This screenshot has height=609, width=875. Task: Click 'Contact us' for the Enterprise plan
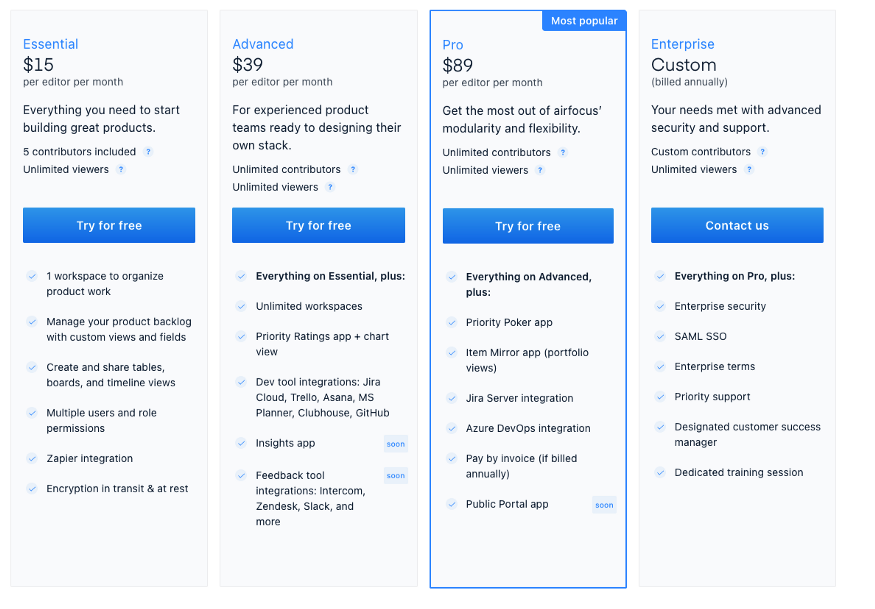coord(737,225)
